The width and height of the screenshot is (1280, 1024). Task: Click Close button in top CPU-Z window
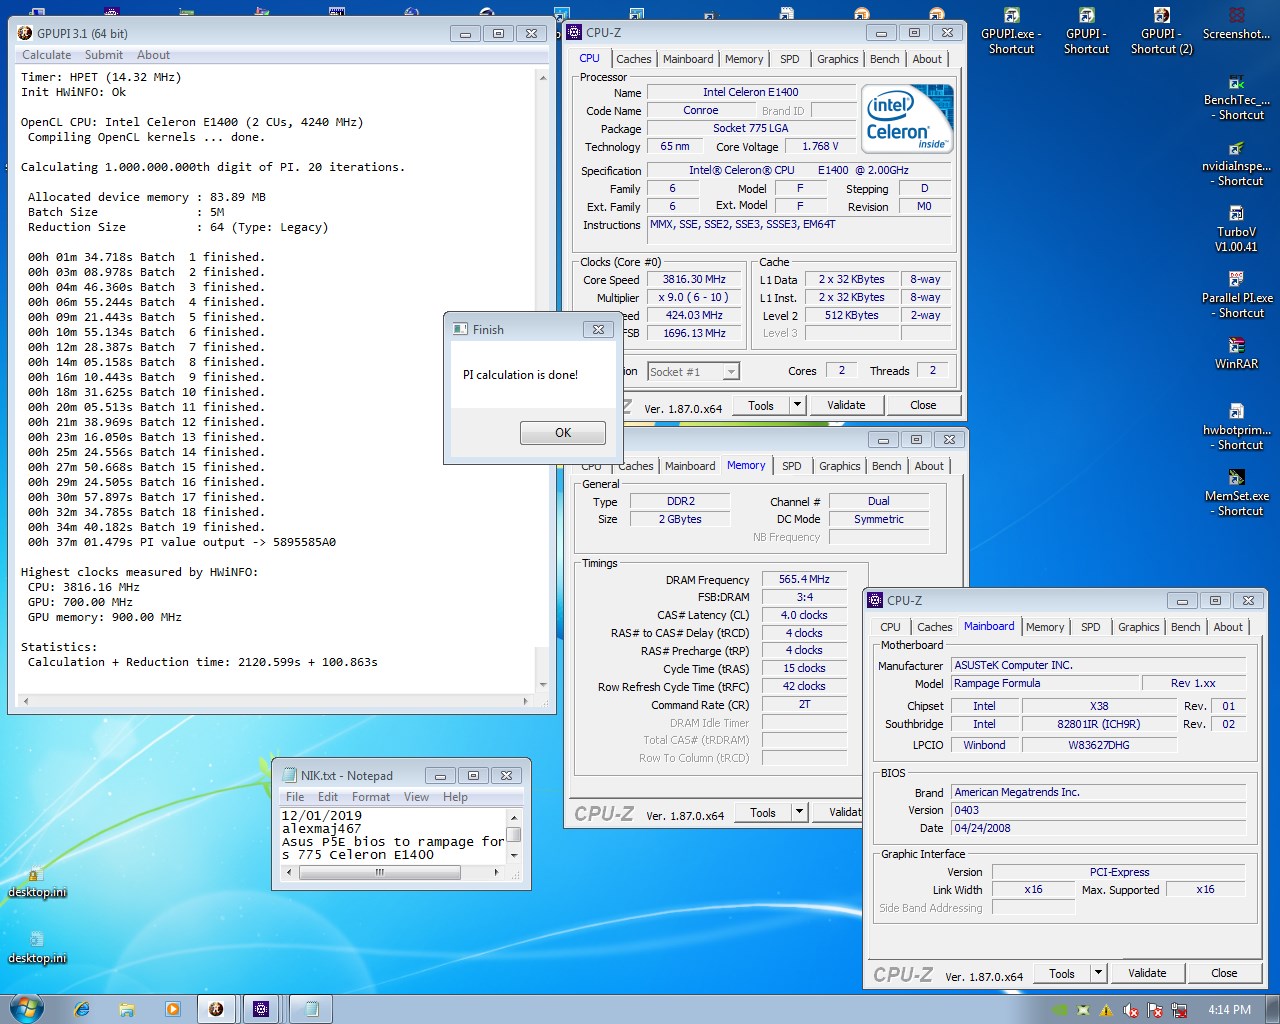(x=923, y=405)
